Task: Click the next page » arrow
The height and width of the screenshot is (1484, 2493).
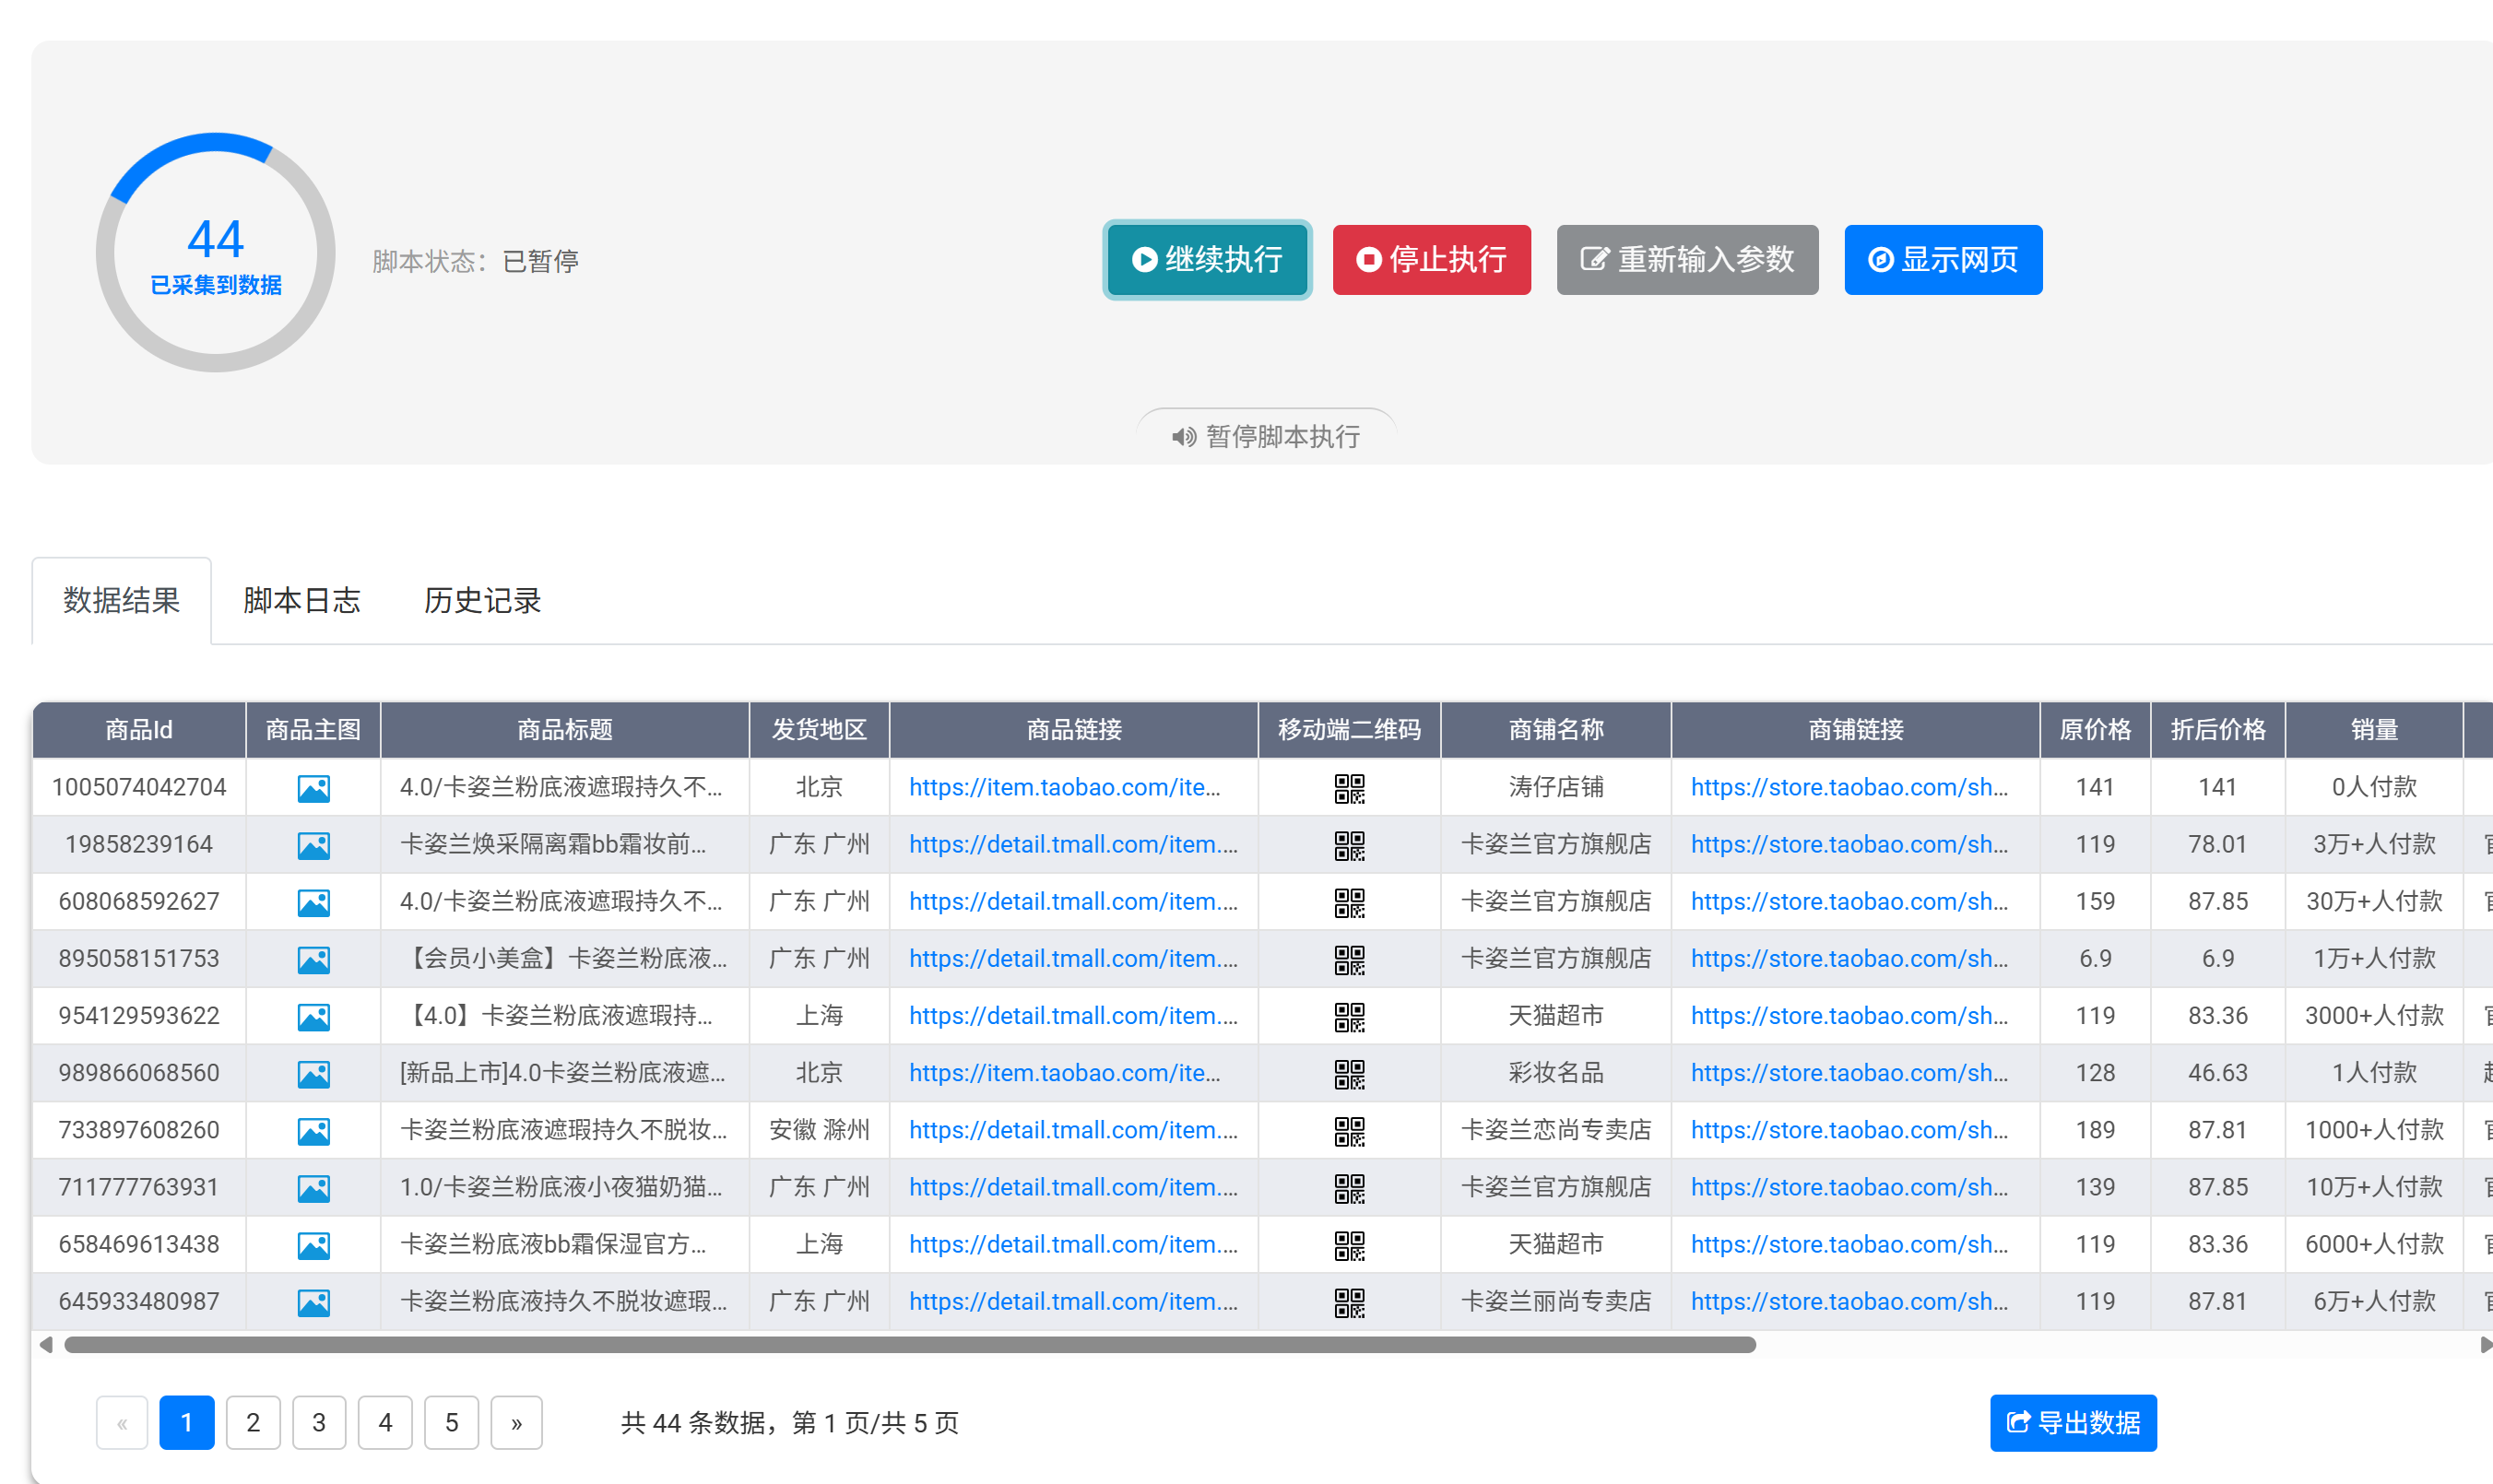Action: [516, 1421]
